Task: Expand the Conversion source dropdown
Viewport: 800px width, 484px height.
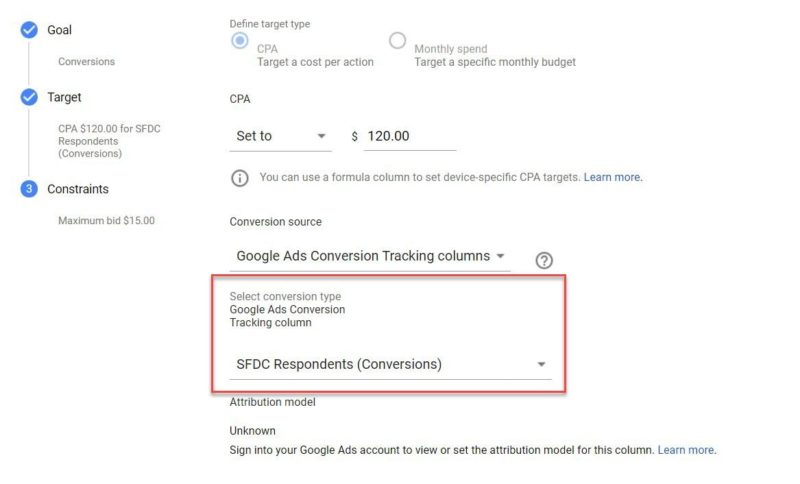Action: (x=370, y=256)
